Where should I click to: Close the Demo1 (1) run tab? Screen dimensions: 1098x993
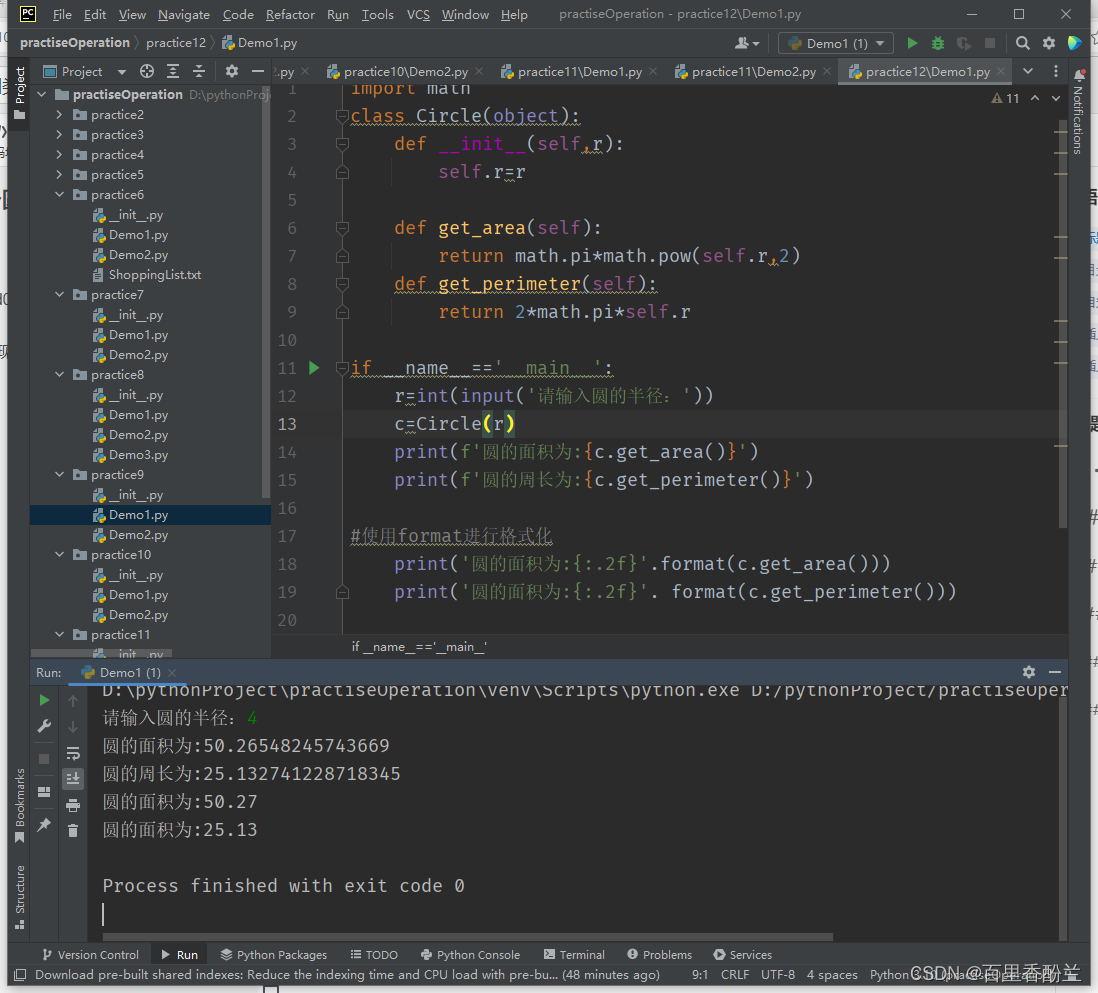(x=172, y=673)
